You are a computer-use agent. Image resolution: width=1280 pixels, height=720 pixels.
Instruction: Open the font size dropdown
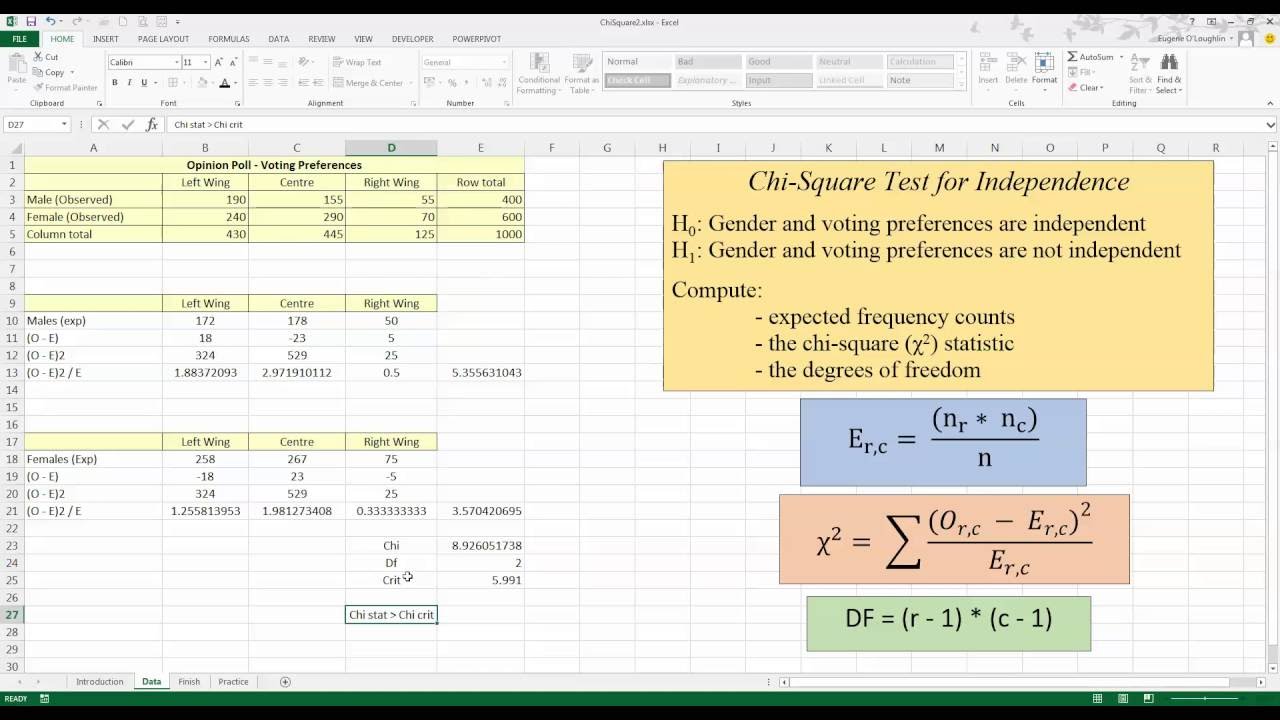tap(205, 62)
